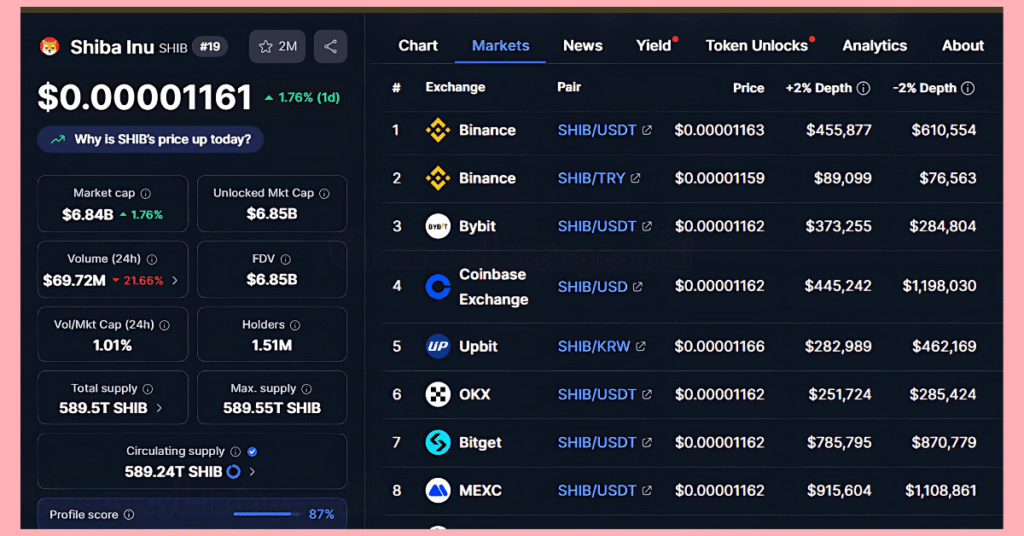Open Binance SHIB/TRY pair link
Viewport: 1024px width, 536px height.
(x=591, y=178)
